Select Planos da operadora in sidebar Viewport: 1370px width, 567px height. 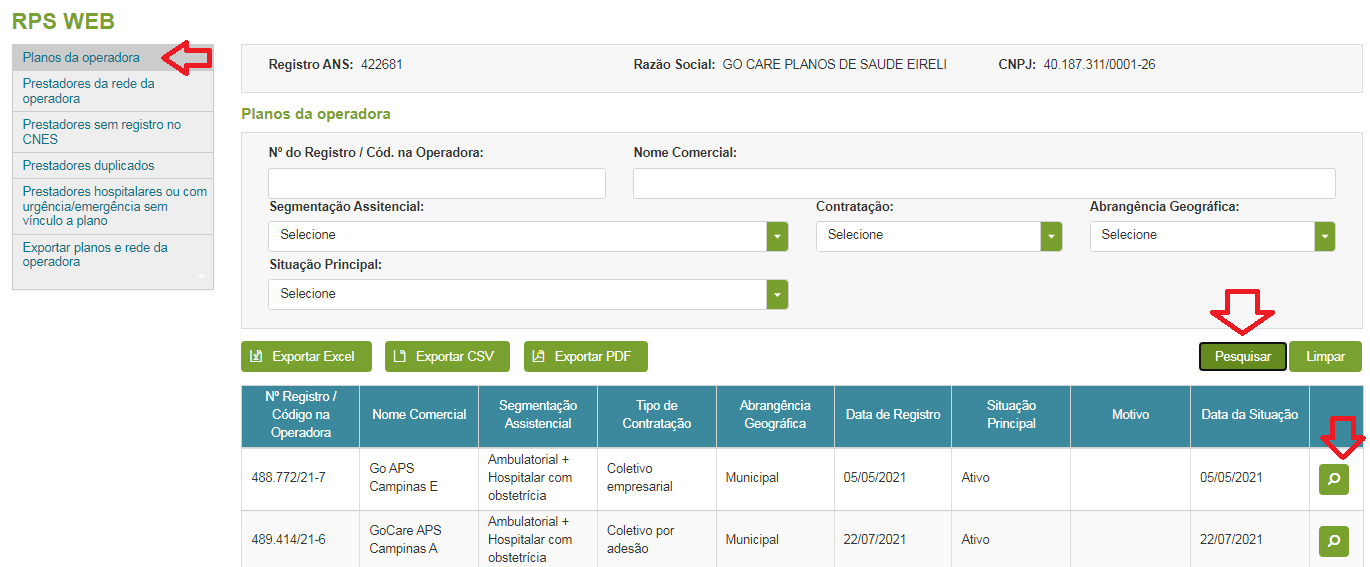click(x=81, y=58)
